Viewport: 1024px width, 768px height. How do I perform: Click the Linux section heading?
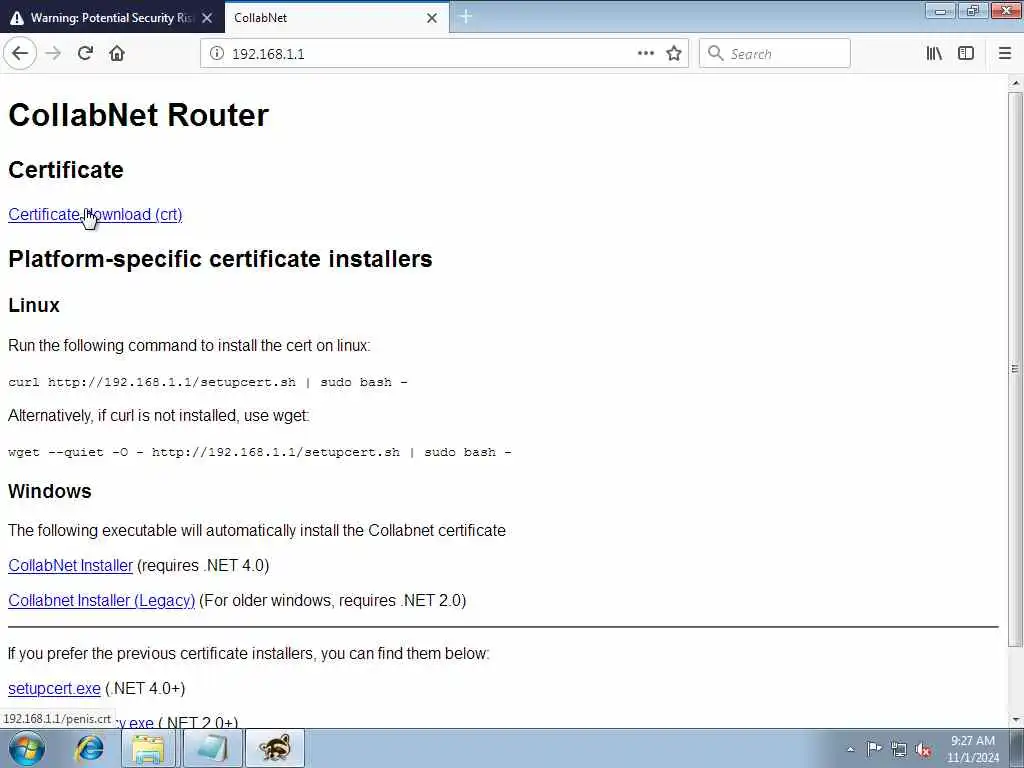pos(34,305)
